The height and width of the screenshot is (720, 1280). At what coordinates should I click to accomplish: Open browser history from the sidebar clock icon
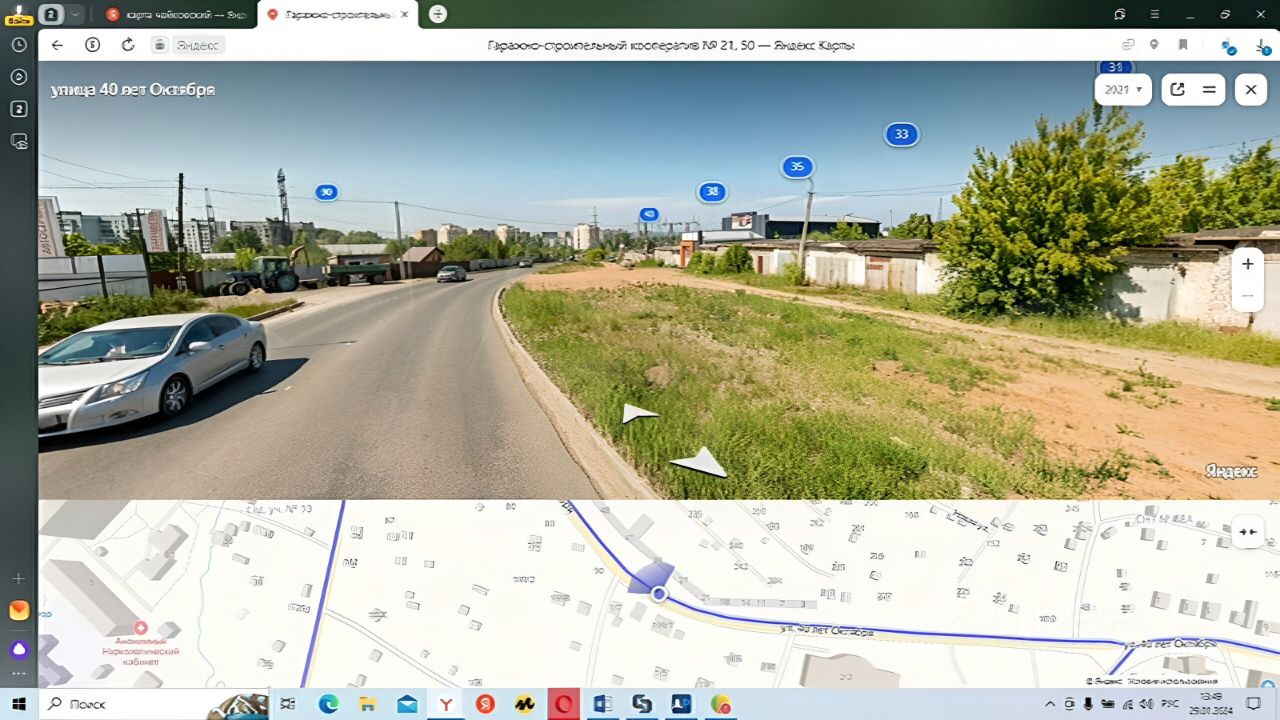tap(19, 45)
